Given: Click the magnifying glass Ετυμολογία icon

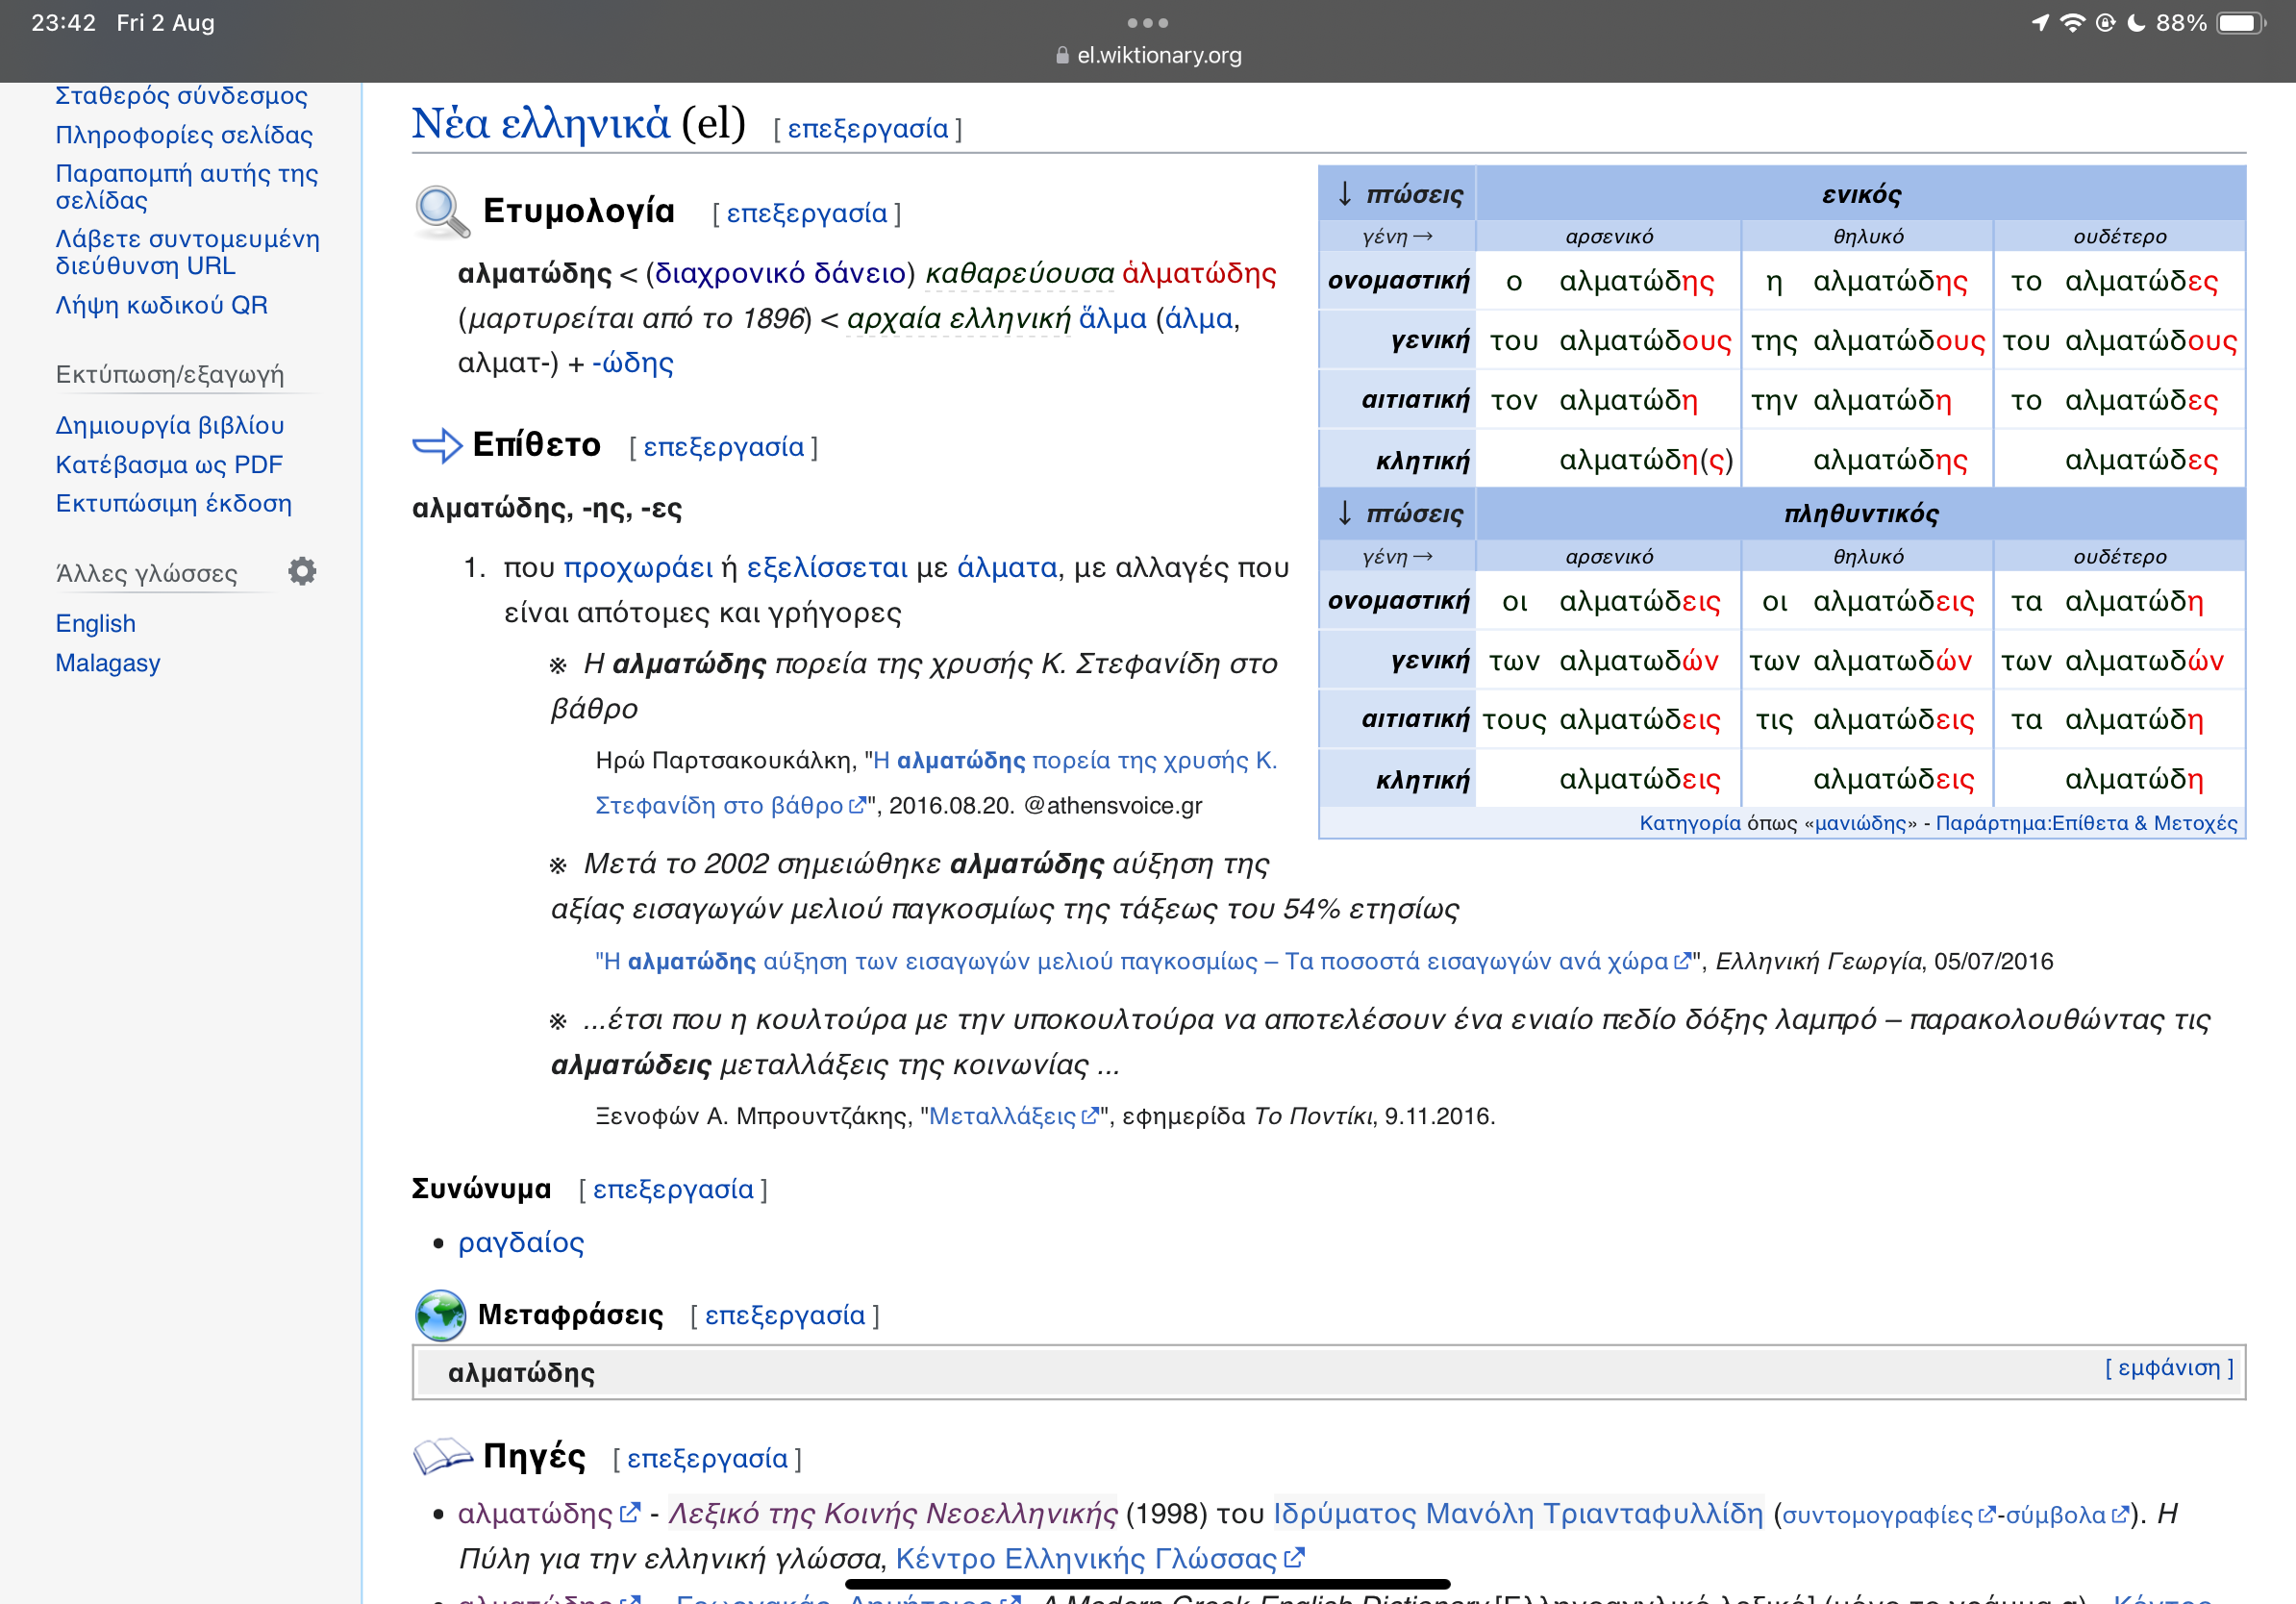Looking at the screenshot, I should 441,212.
